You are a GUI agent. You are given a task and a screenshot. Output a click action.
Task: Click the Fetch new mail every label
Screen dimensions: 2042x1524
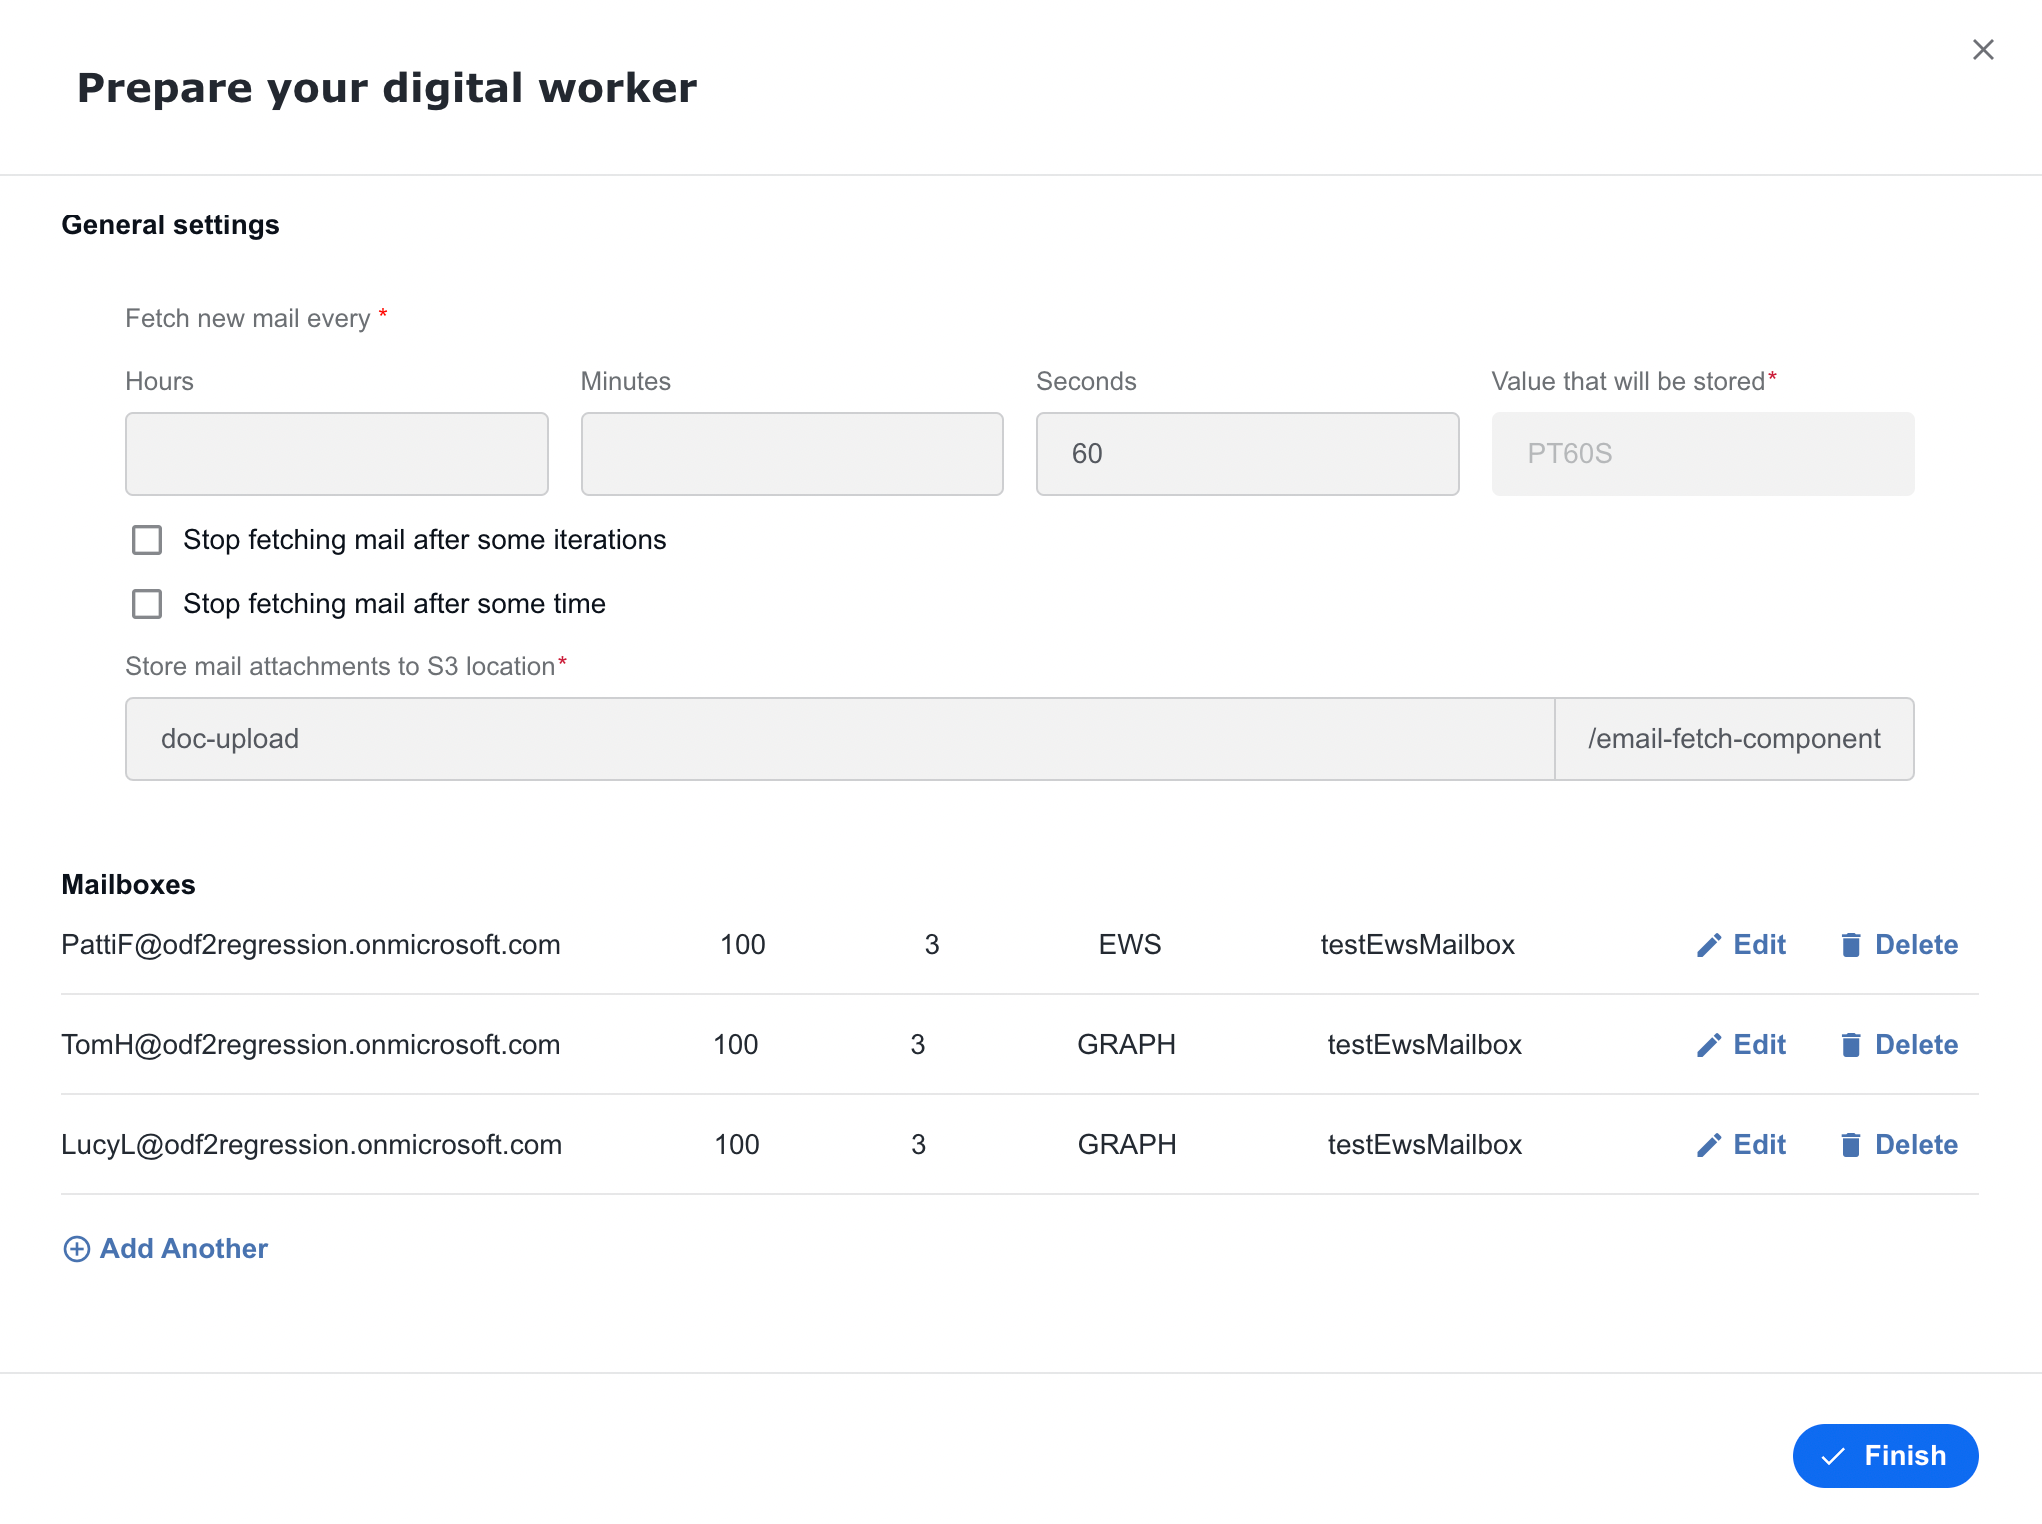tap(248, 319)
